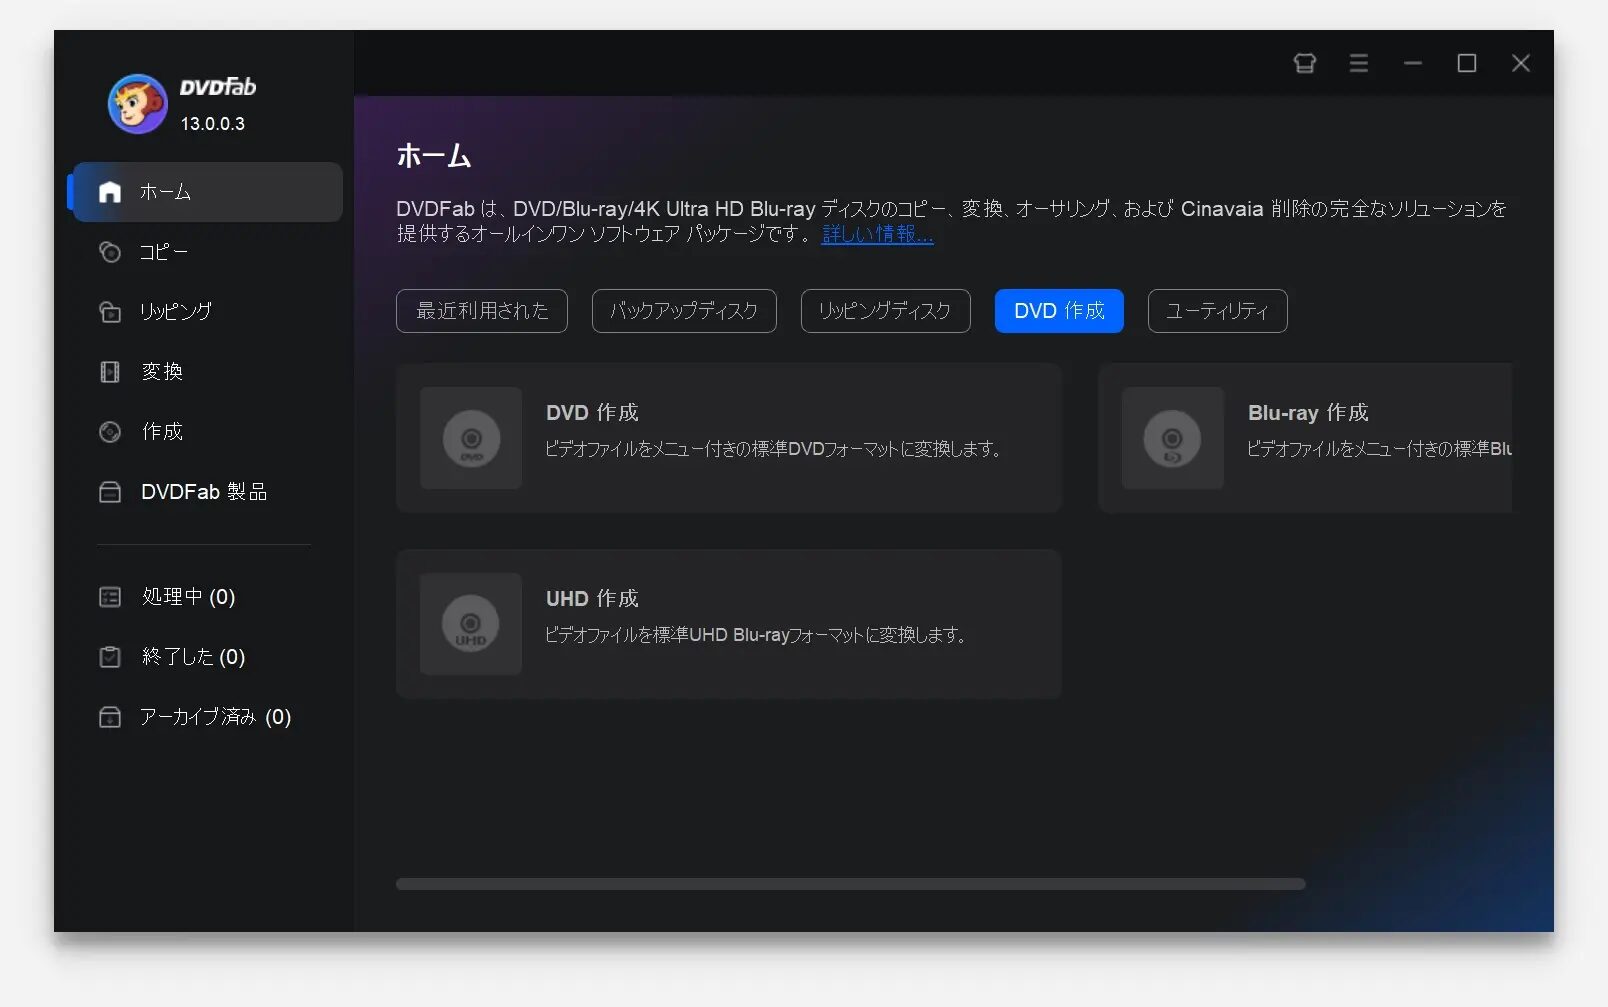
Task: Click the コピー disc icon in sidebar
Action: pyautogui.click(x=110, y=252)
